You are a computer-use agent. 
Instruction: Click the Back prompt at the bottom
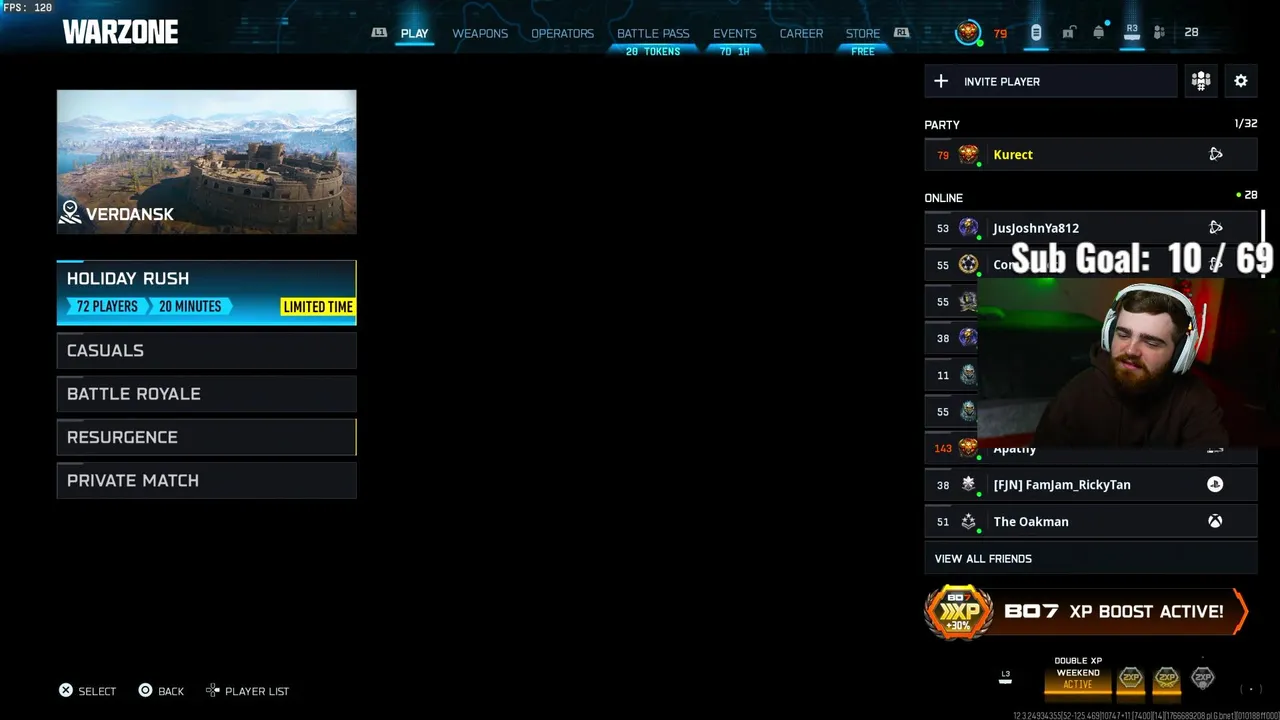161,690
